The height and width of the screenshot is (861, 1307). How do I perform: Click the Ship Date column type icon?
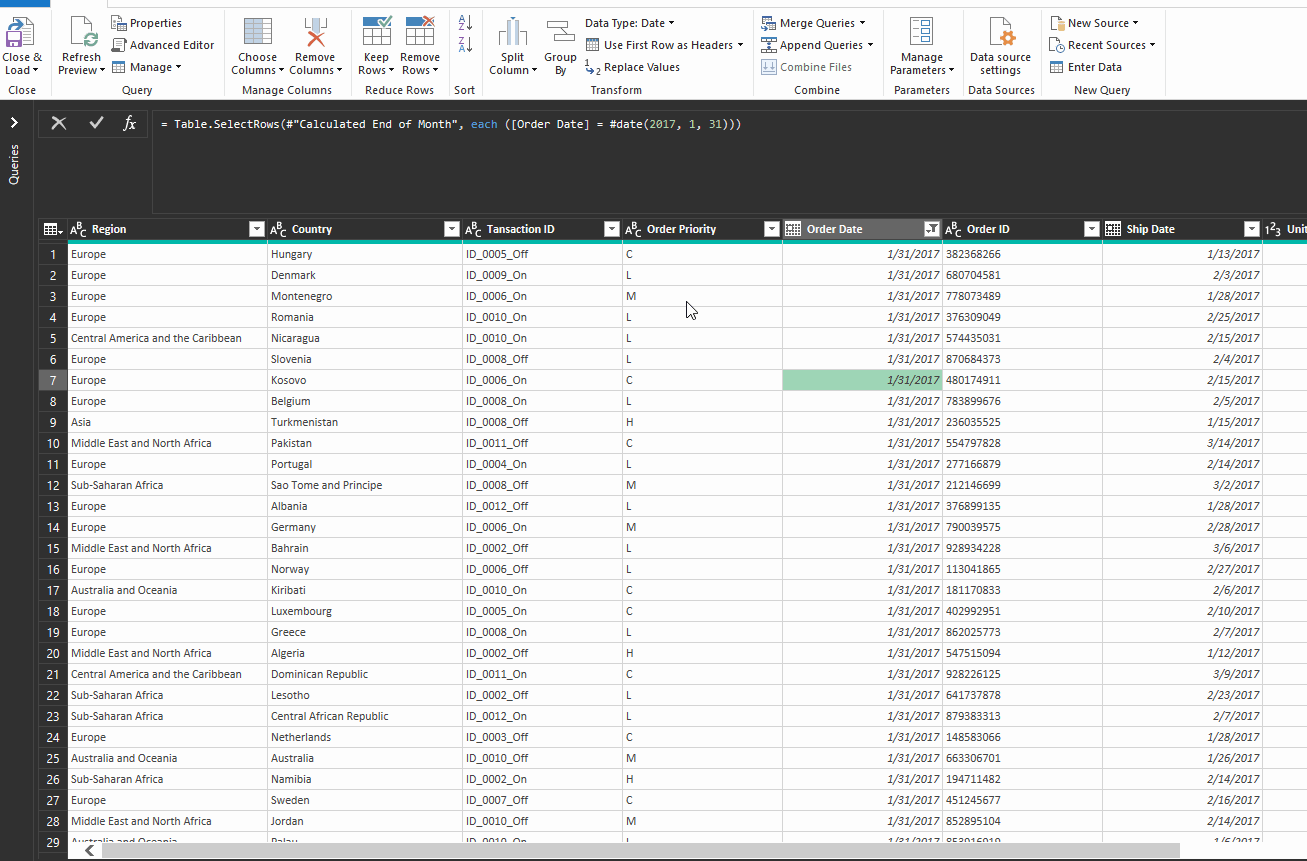tap(1114, 229)
